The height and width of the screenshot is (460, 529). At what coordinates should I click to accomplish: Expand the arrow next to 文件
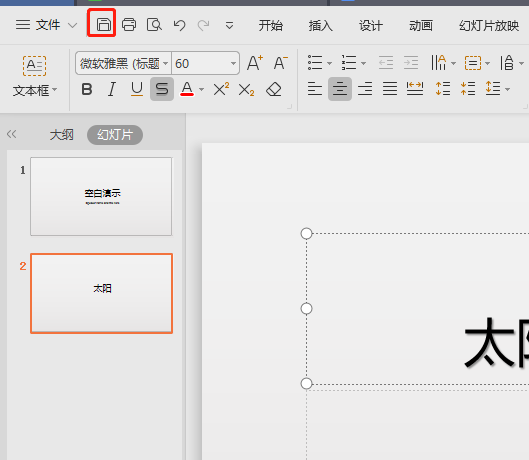pos(72,25)
